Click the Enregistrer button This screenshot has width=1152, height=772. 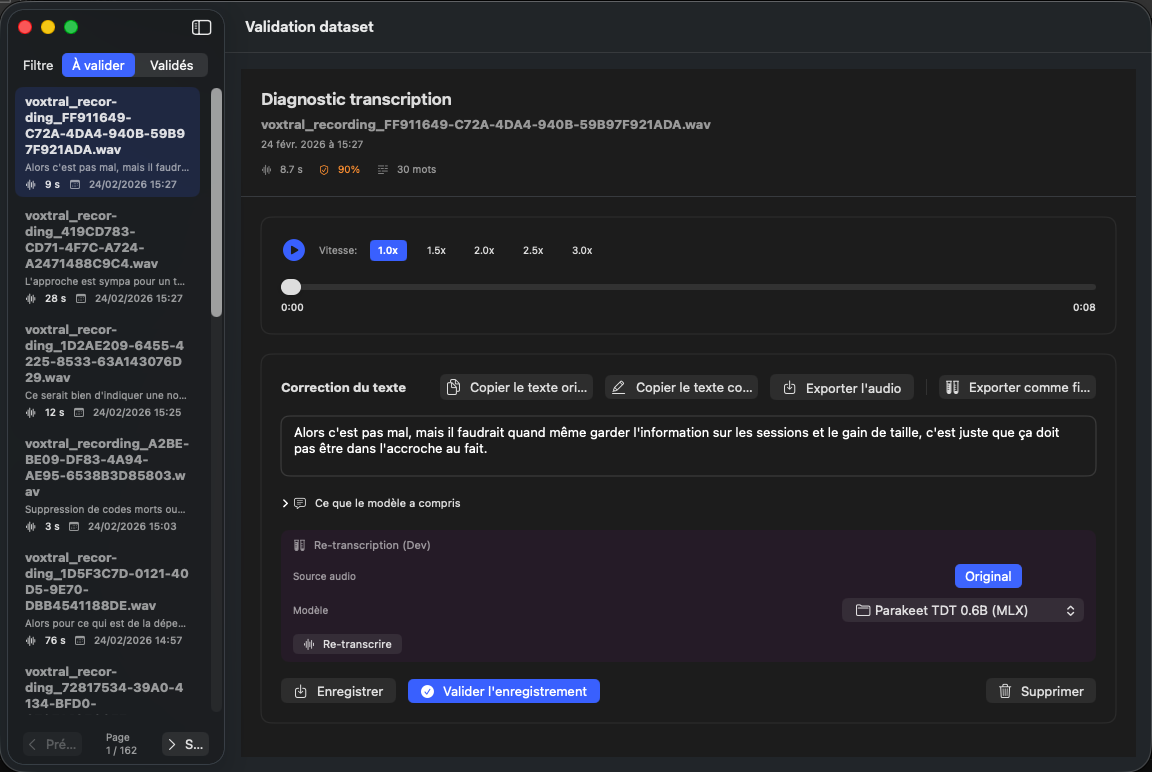click(339, 691)
